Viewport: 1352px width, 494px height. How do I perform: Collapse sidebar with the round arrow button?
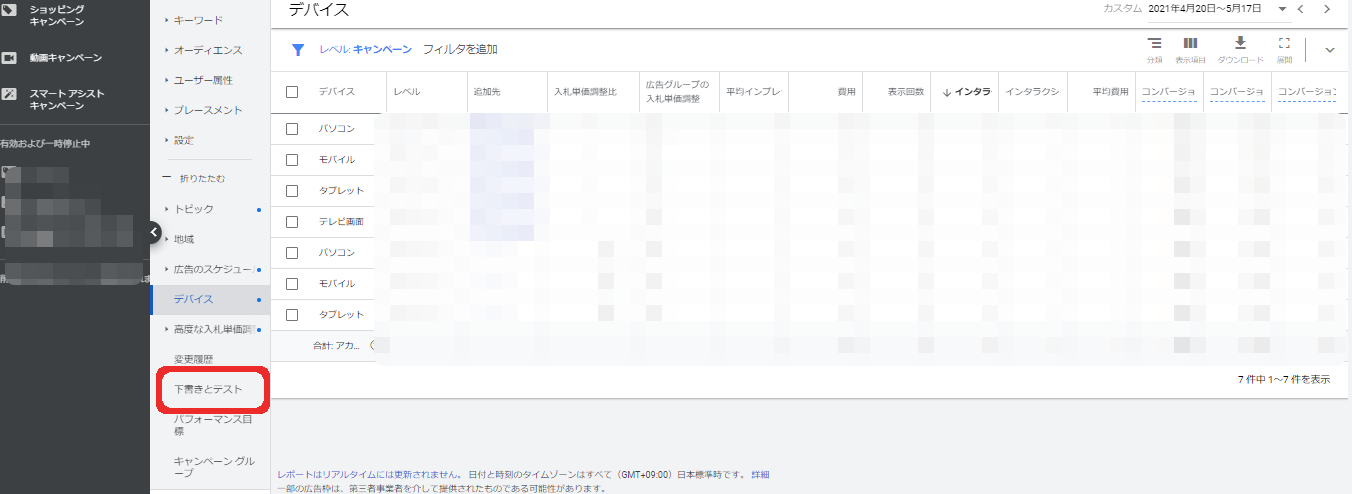coord(154,232)
